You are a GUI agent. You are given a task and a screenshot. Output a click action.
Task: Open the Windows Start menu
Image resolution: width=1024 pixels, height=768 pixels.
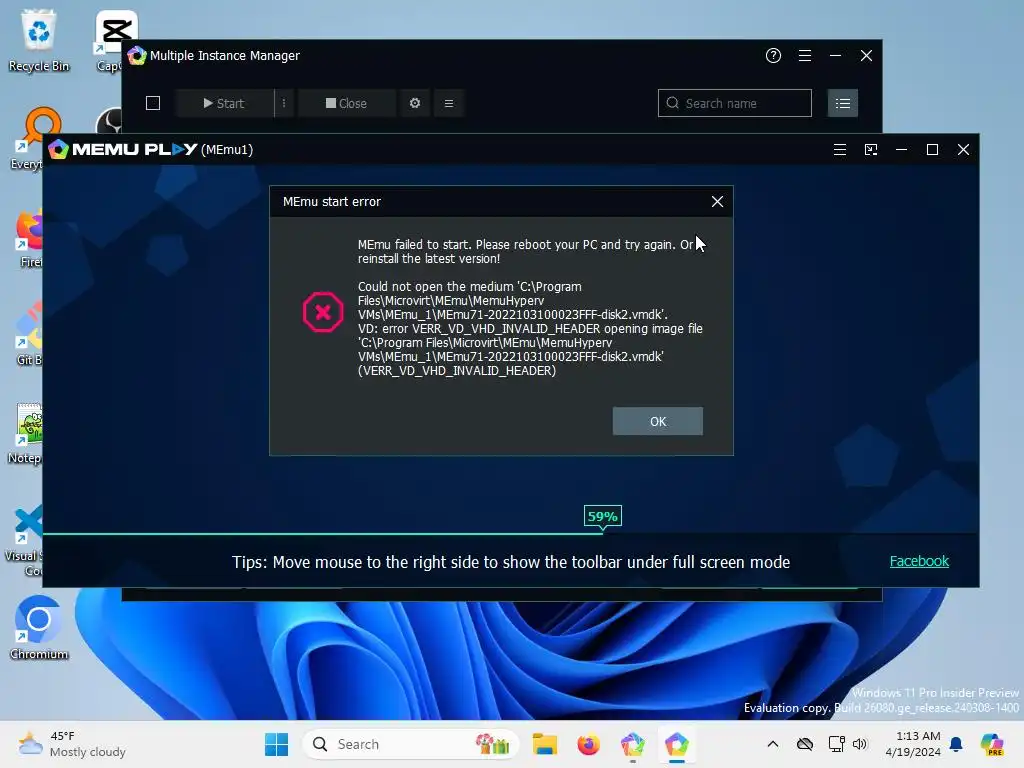(276, 744)
